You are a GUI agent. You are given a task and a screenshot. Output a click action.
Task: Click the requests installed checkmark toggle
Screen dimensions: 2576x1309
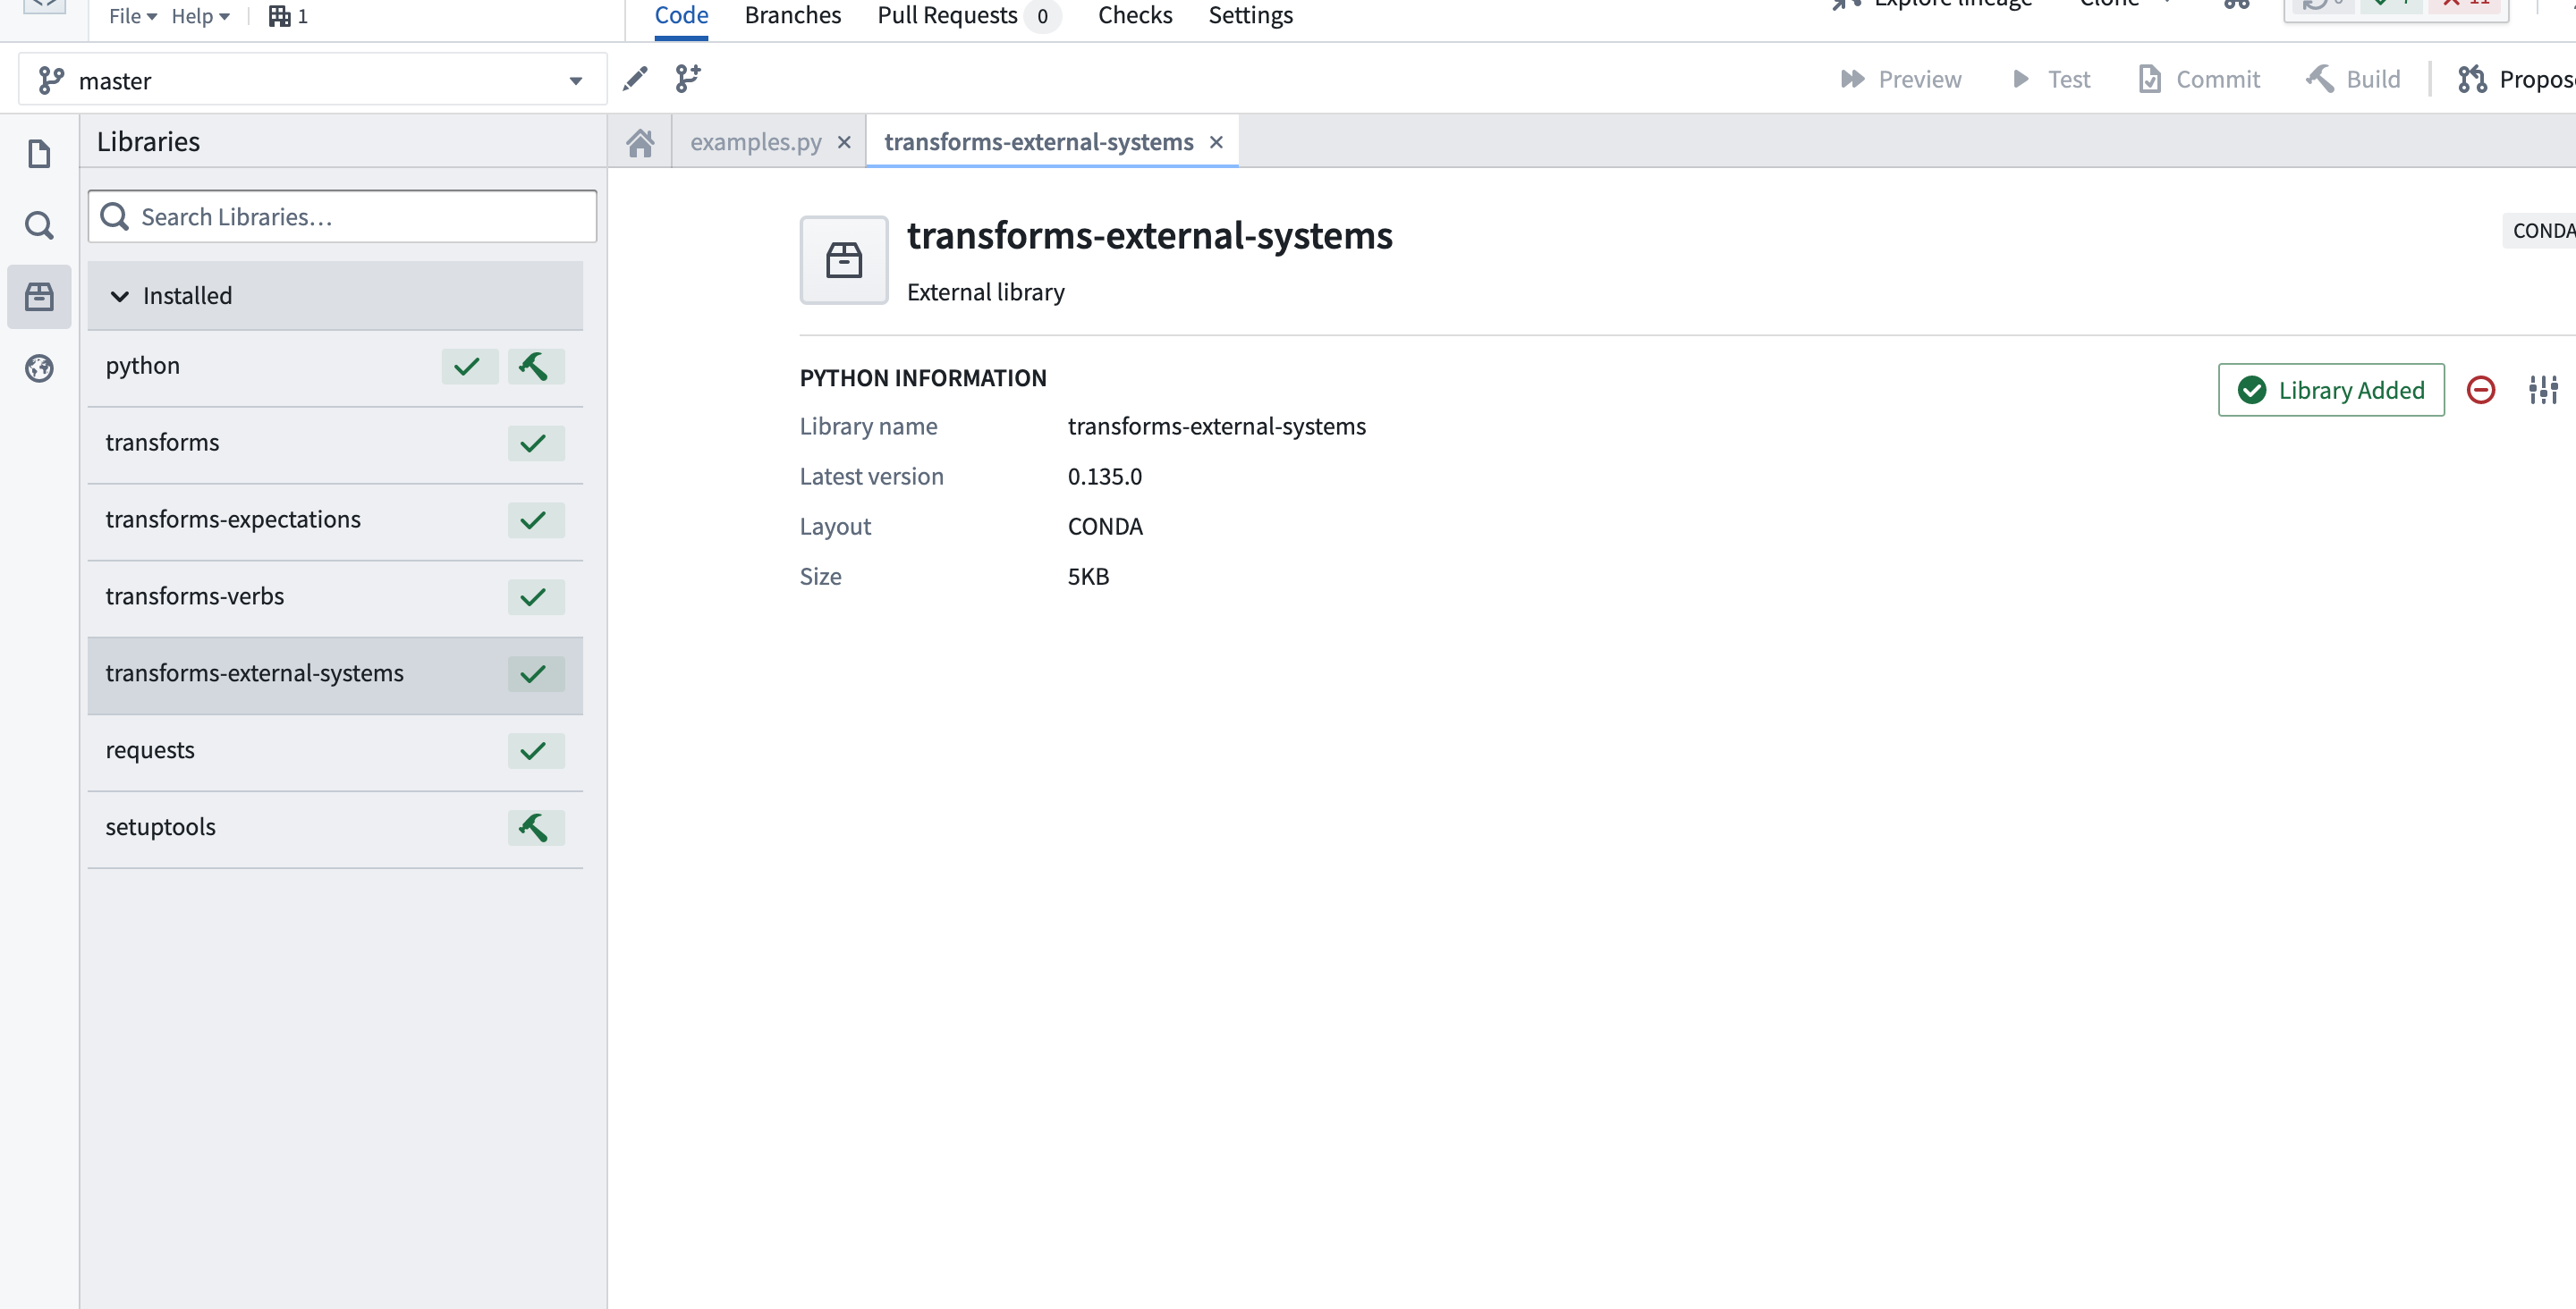pyautogui.click(x=534, y=749)
